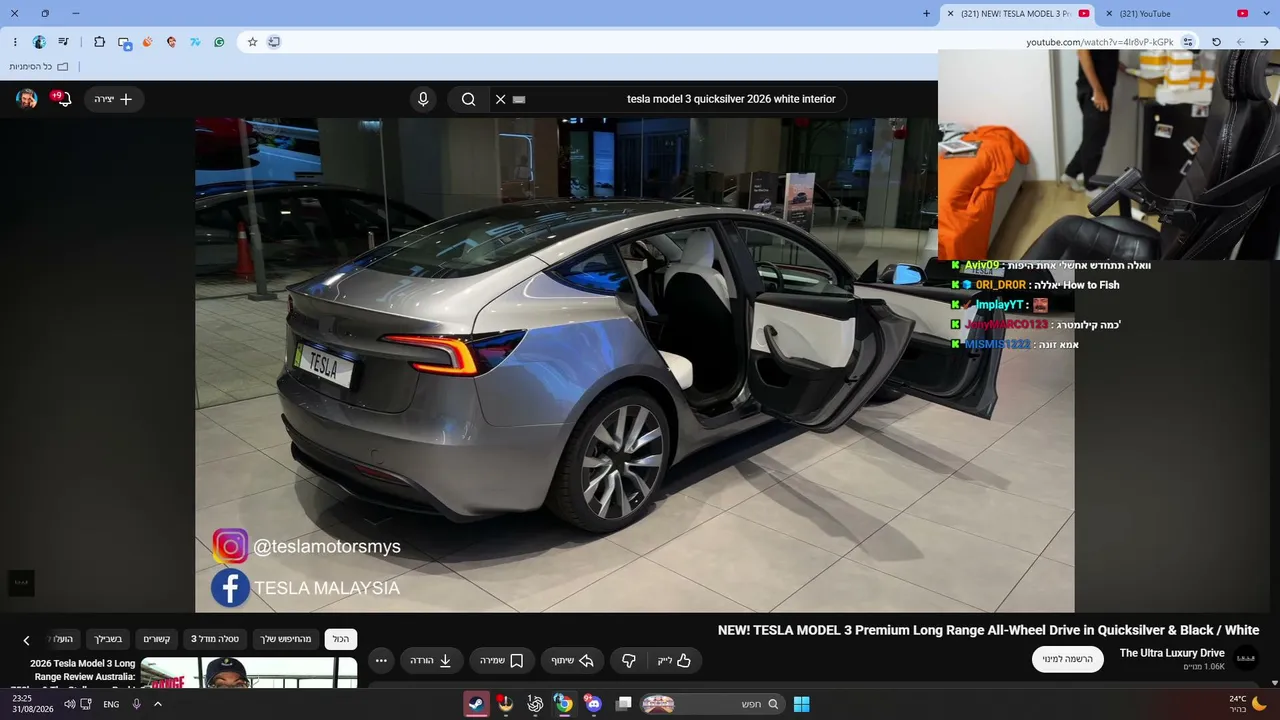The width and height of the screenshot is (1280, 720).
Task: Bookmark this page with the star icon
Action: pyautogui.click(x=252, y=42)
